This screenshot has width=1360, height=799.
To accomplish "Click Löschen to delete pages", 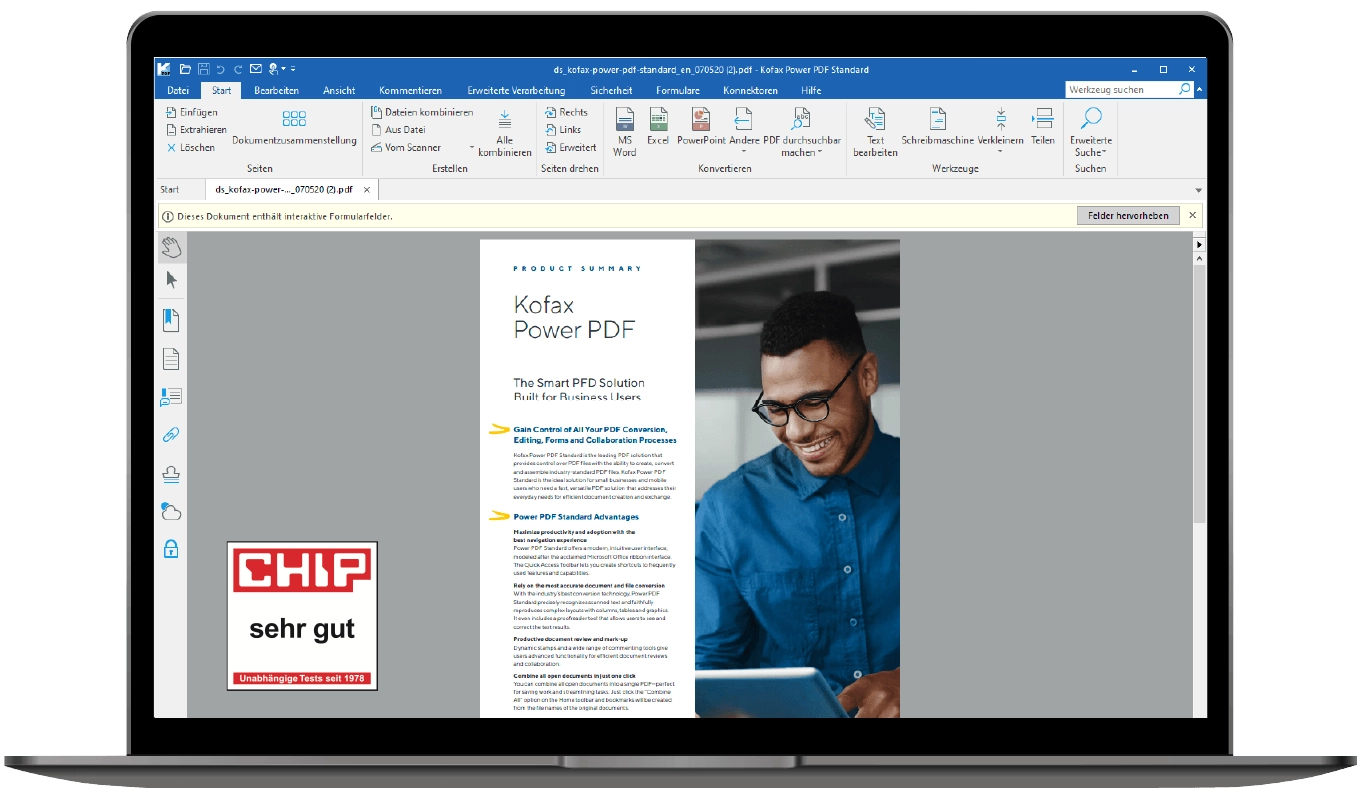I will point(191,147).
